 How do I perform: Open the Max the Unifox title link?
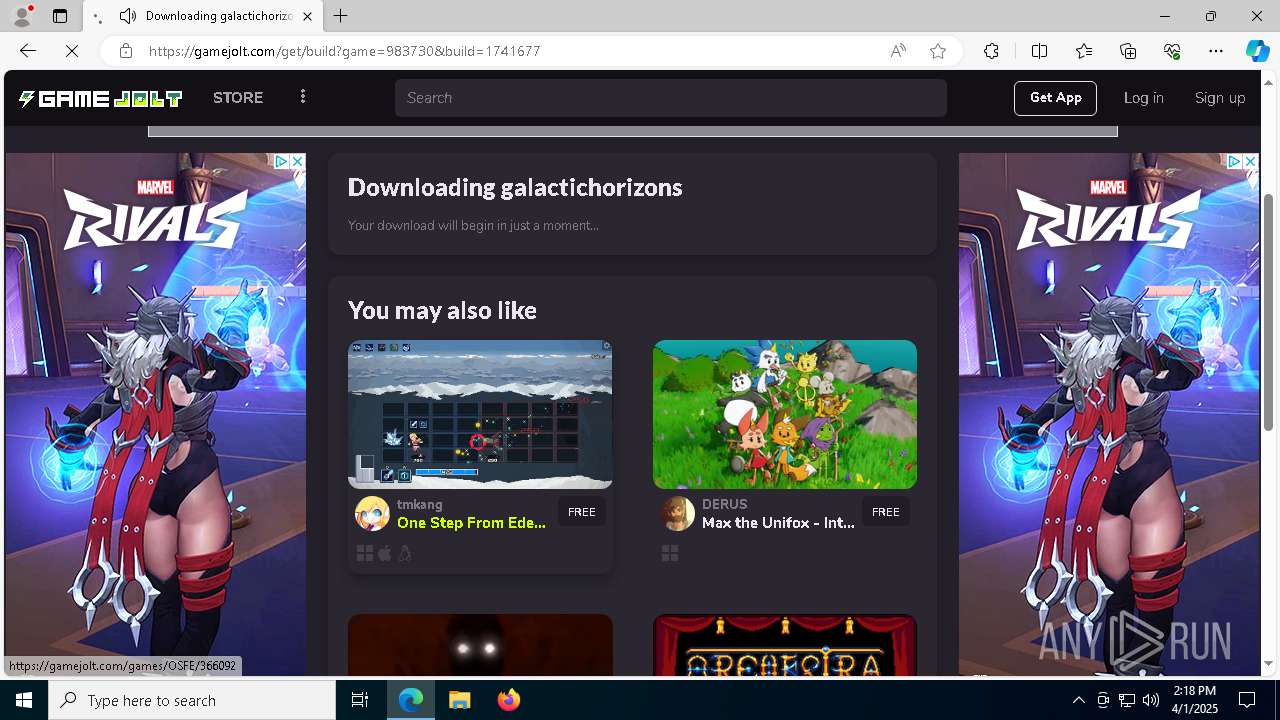pos(778,523)
